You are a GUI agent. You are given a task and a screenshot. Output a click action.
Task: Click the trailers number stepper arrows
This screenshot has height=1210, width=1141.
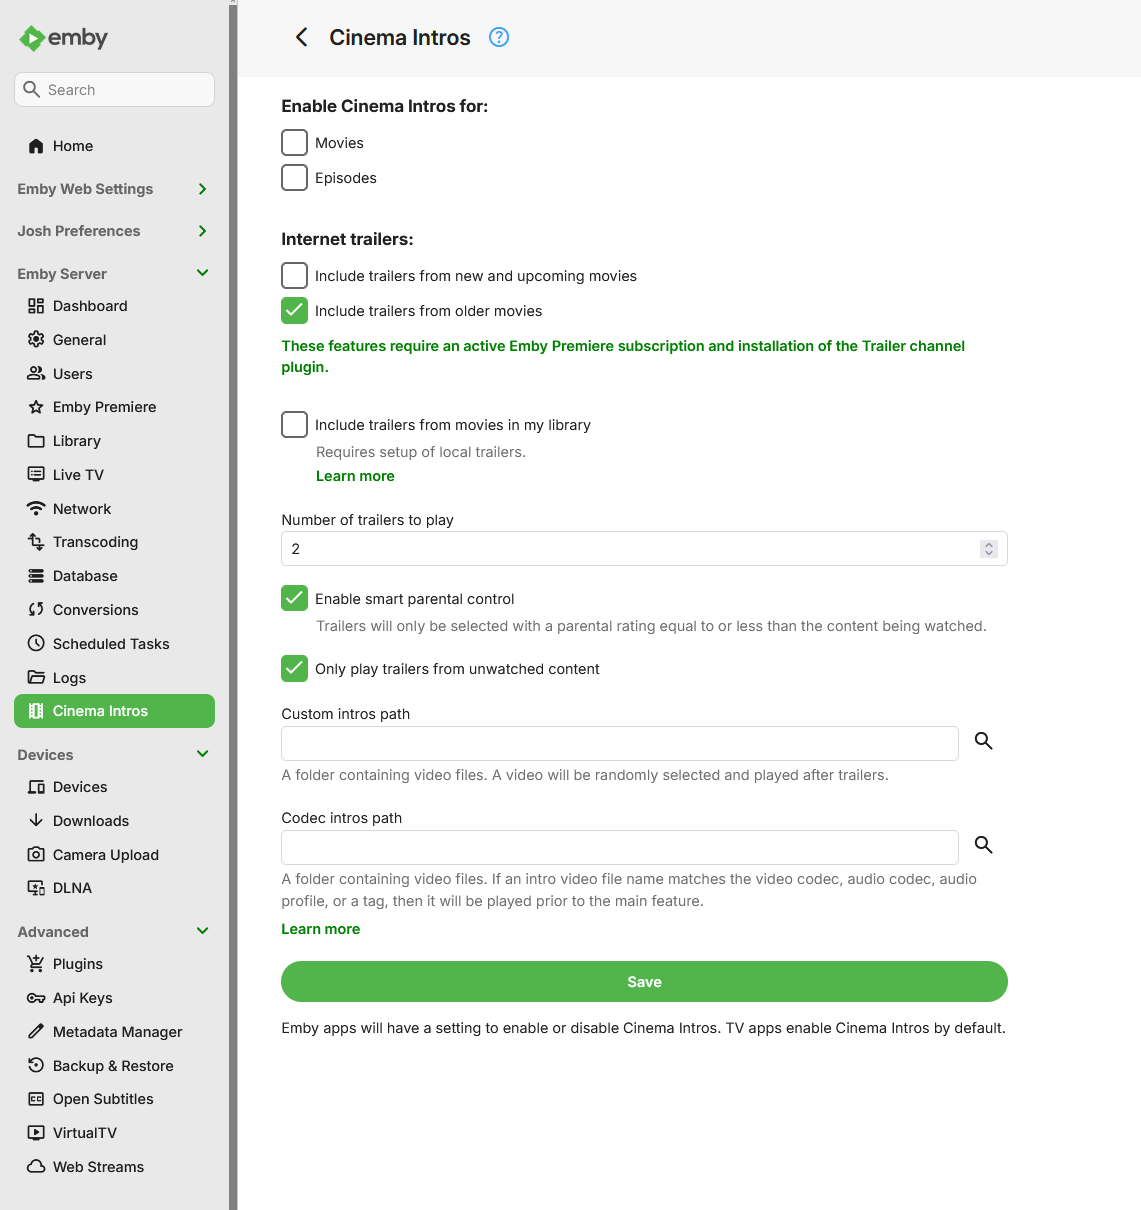(x=989, y=549)
